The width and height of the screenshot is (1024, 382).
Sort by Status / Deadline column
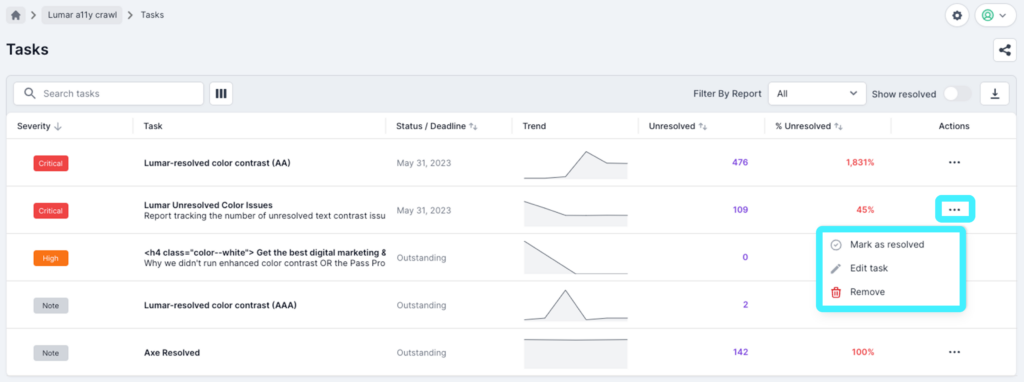[437, 126]
